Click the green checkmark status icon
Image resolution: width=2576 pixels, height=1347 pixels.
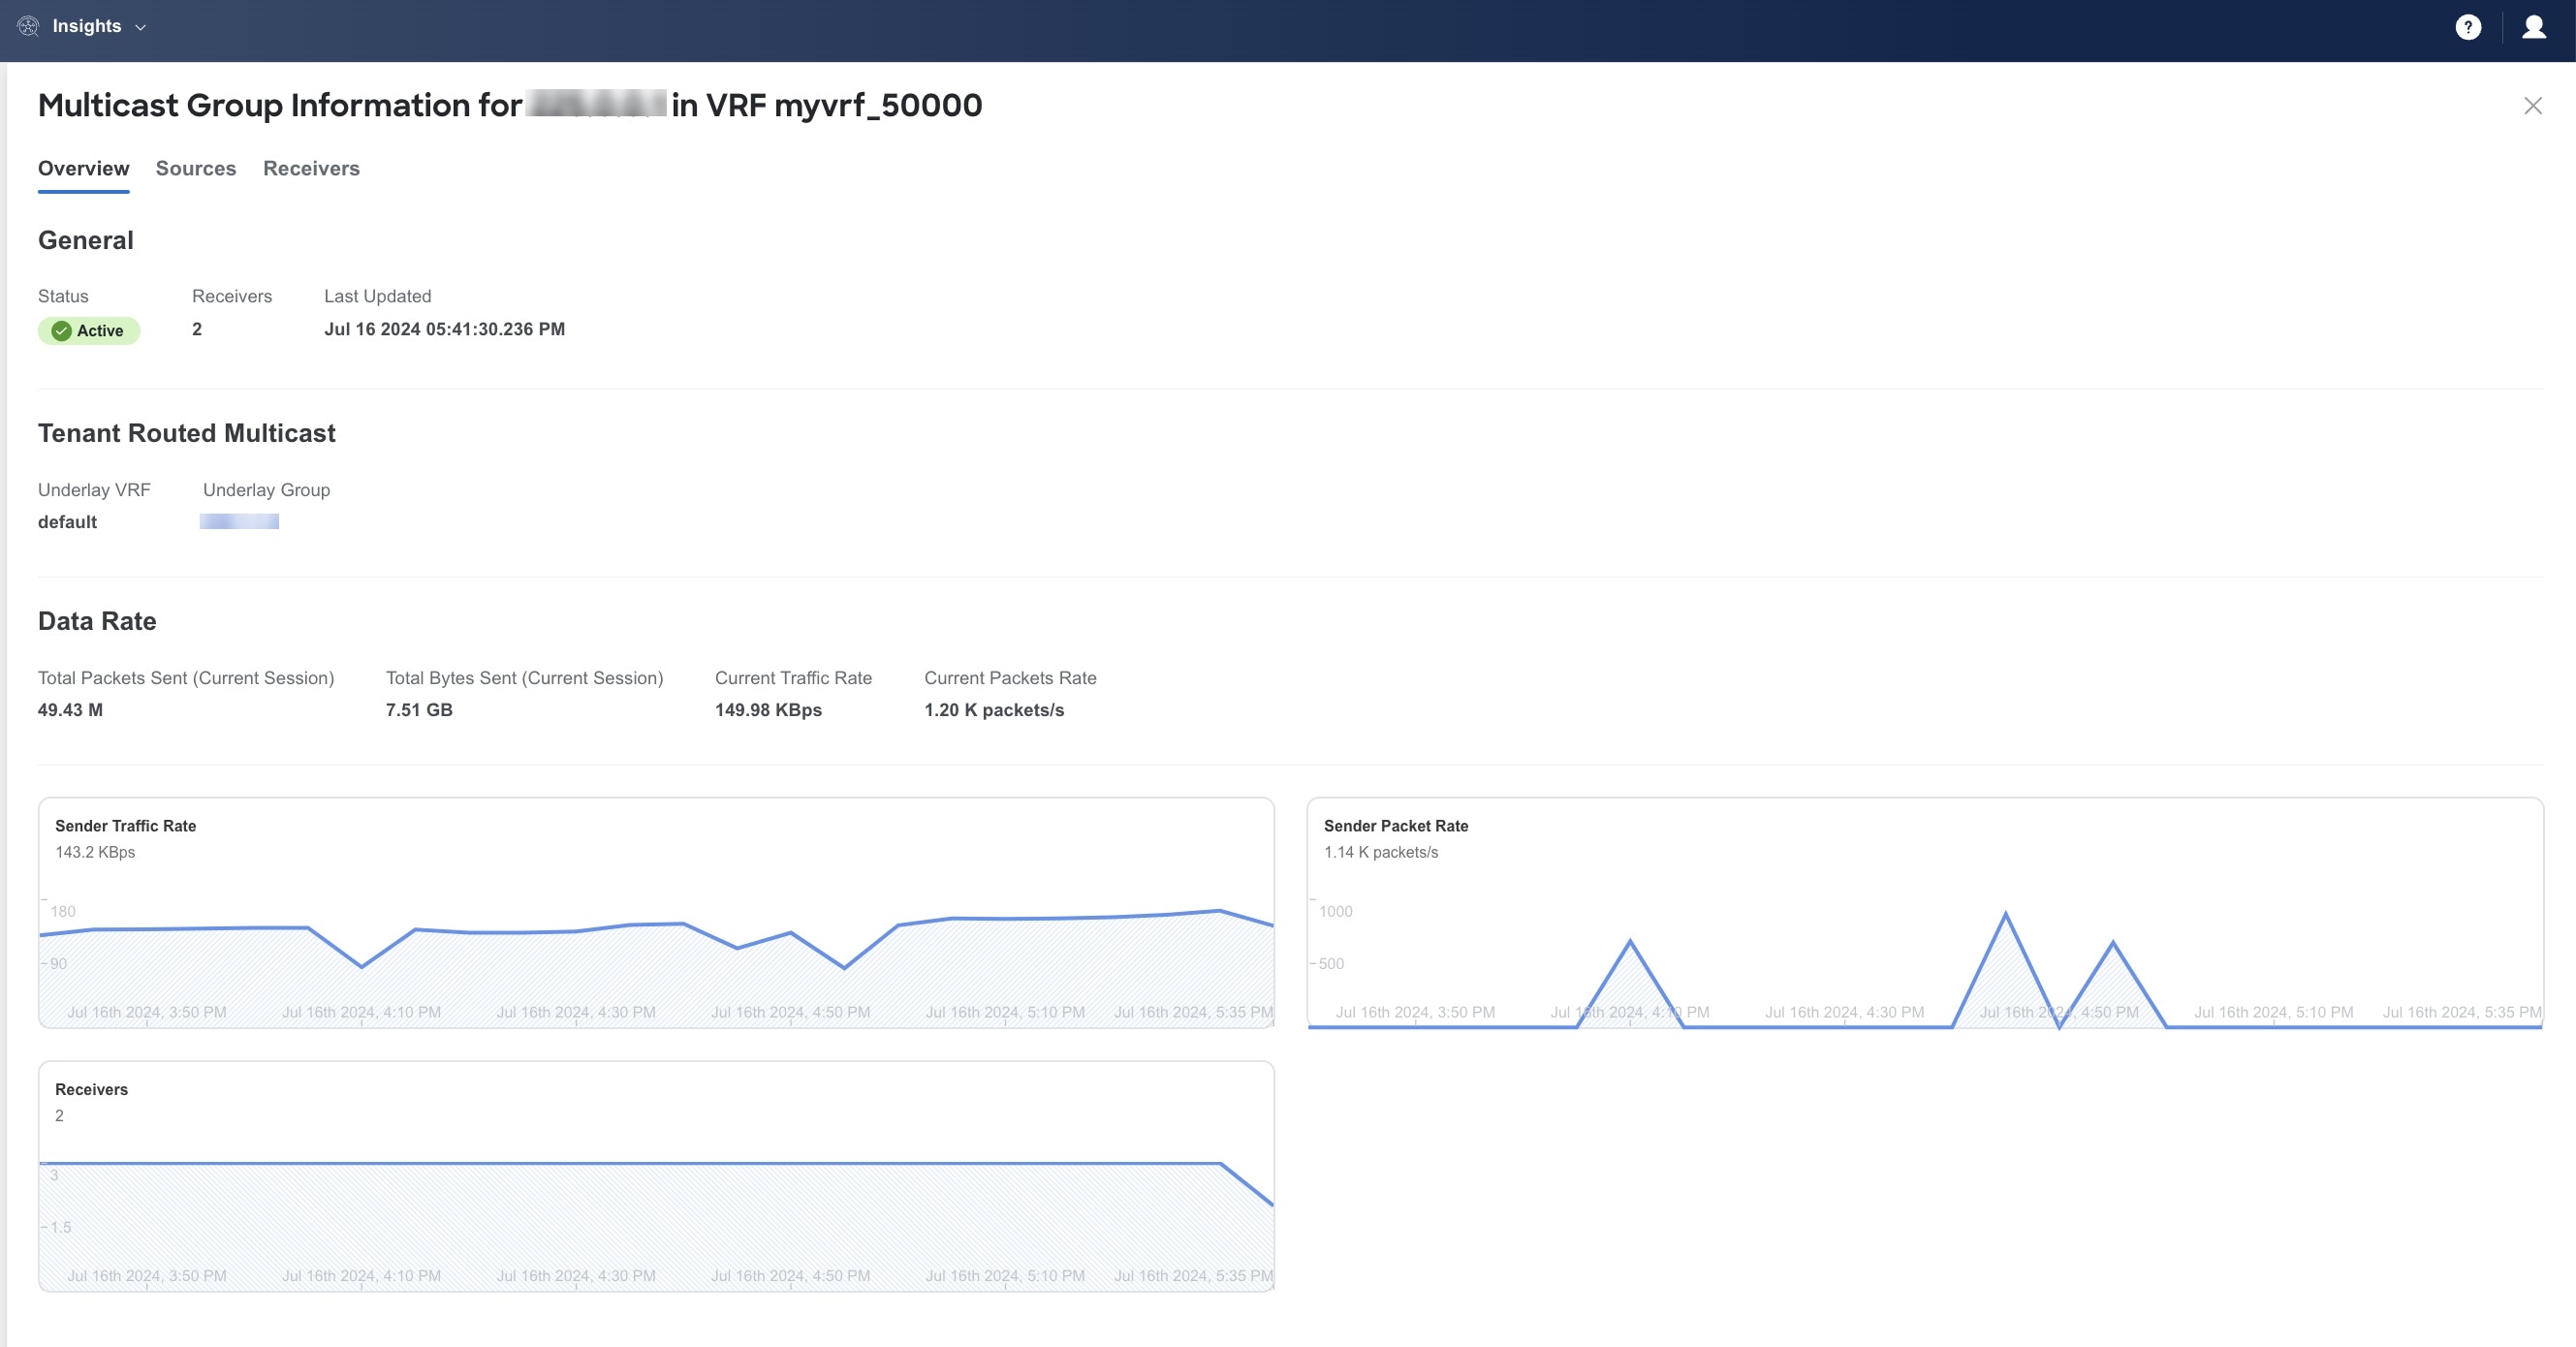click(x=62, y=331)
